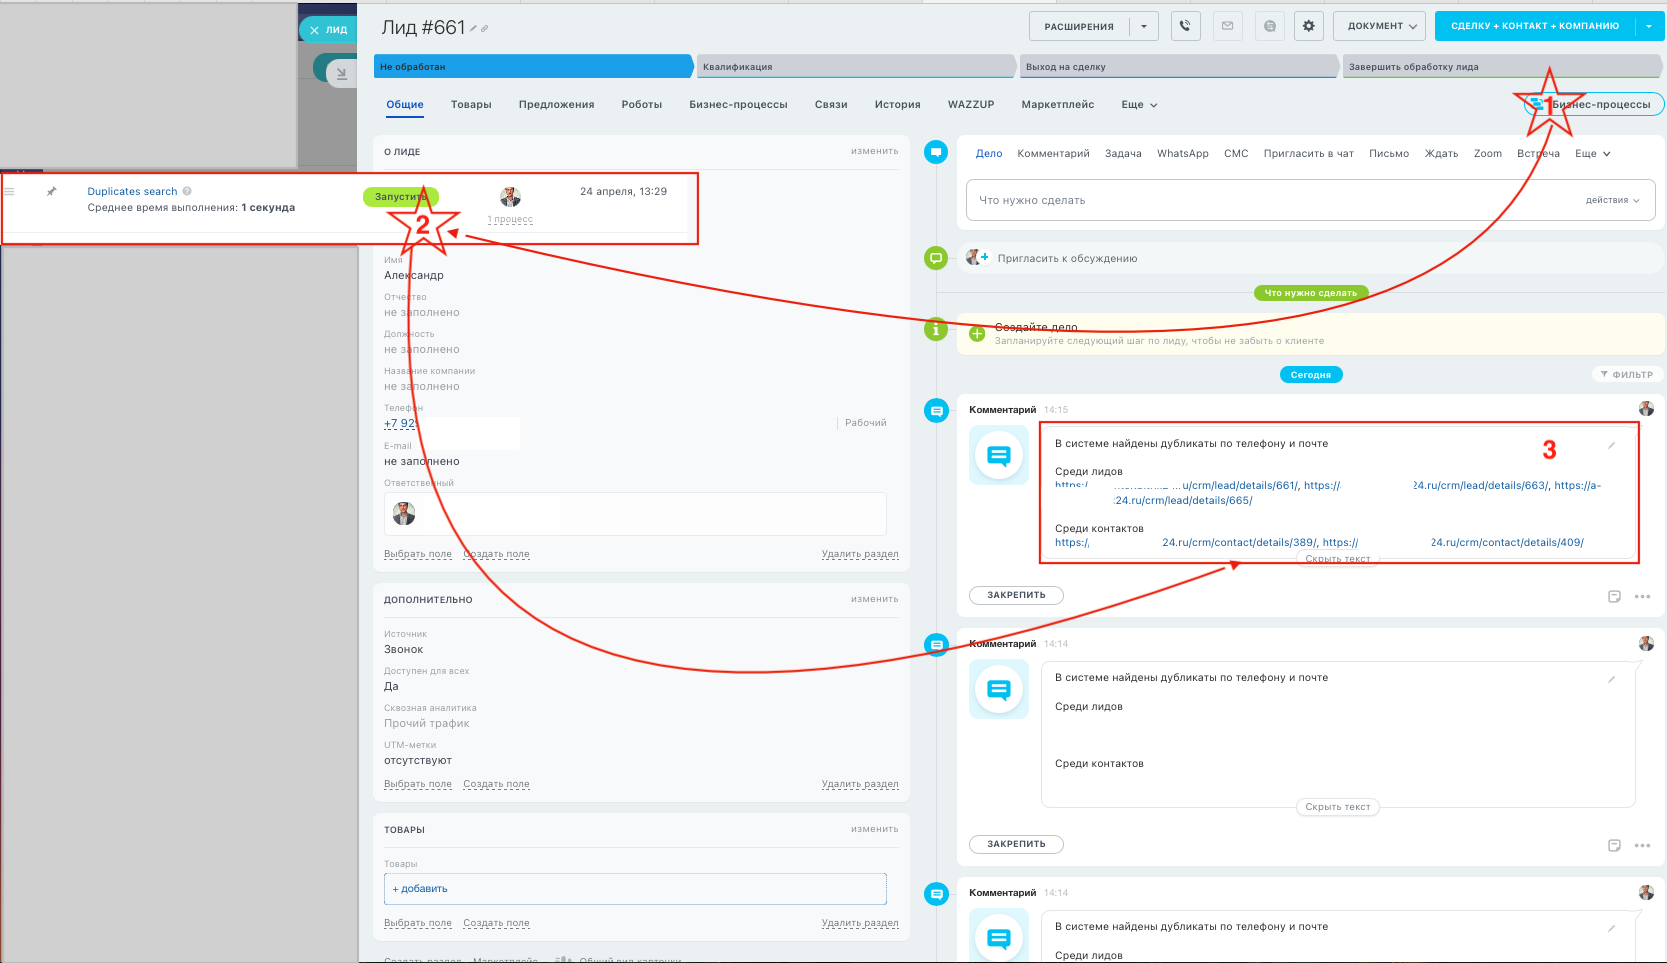Screen dimensions: 1667x963
Task: Open settings via the gear icon
Action: [1308, 26]
